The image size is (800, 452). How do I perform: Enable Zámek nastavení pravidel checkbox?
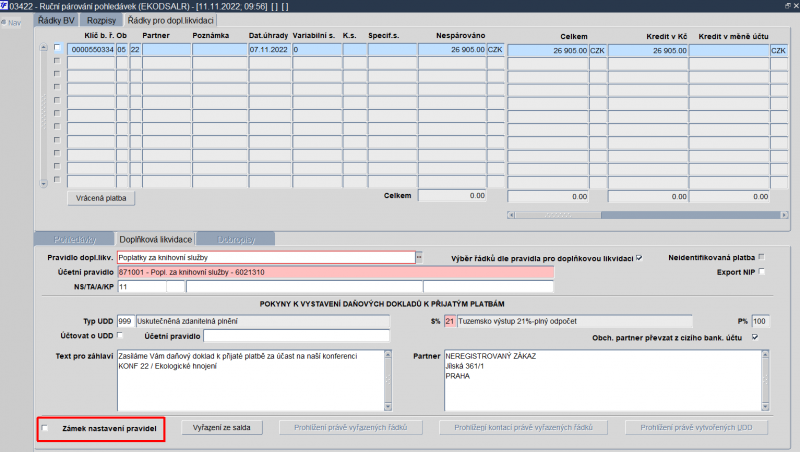(45, 428)
